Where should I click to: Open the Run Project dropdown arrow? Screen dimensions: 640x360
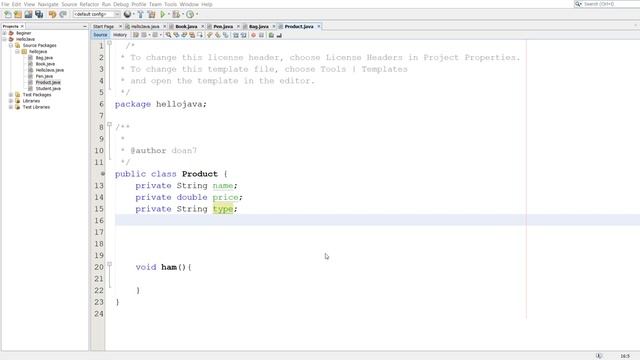[169, 14]
